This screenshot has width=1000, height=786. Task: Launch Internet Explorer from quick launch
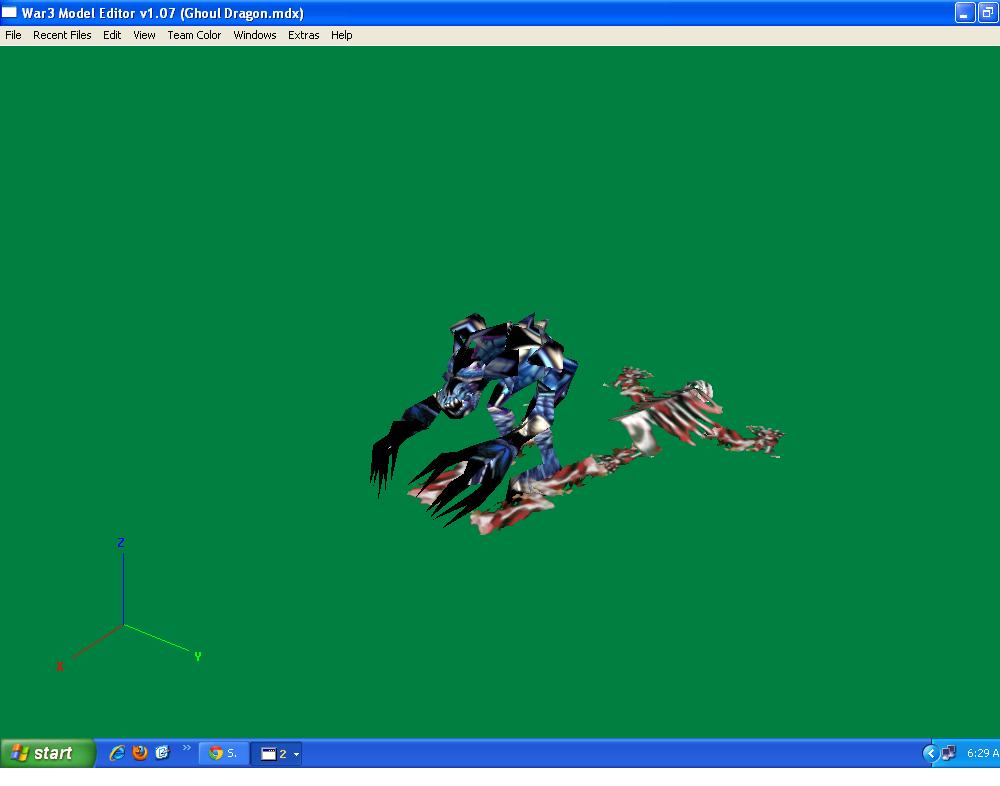[117, 753]
